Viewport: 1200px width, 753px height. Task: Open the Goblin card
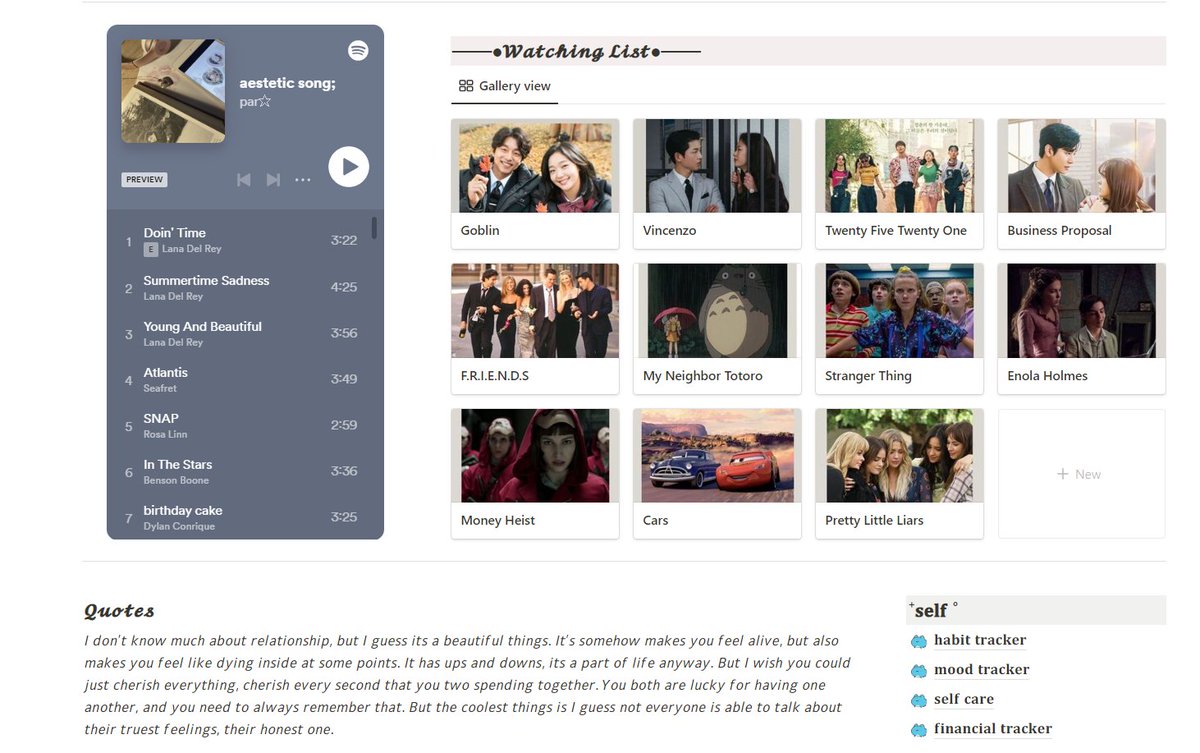(x=535, y=184)
